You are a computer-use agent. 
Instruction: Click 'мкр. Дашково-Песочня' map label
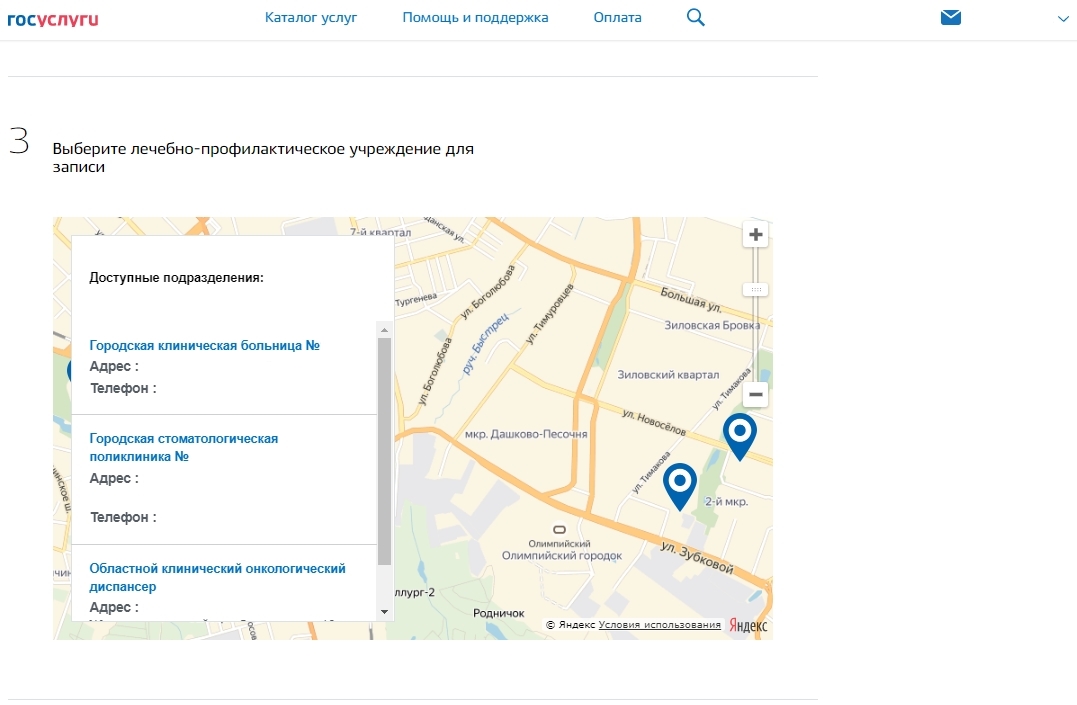click(526, 434)
